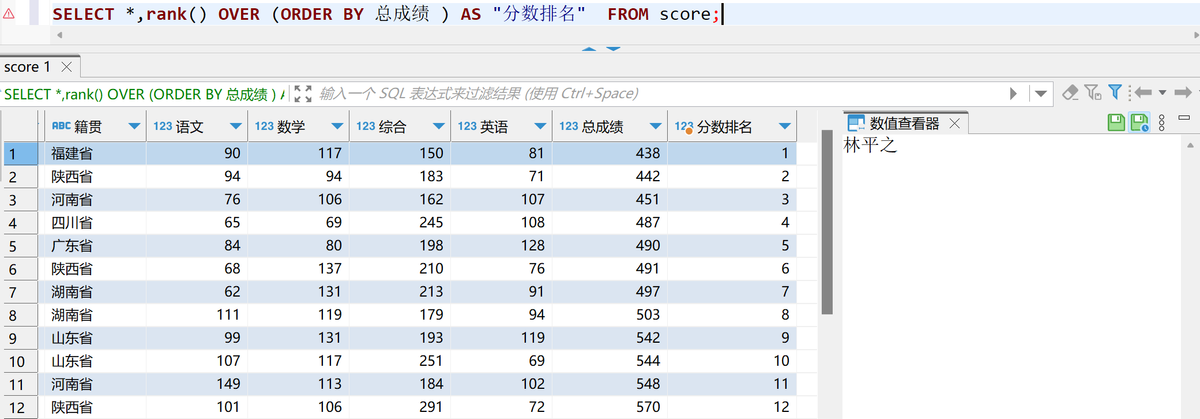
Task: Select 总成绩 cell with value 438
Action: coord(609,154)
